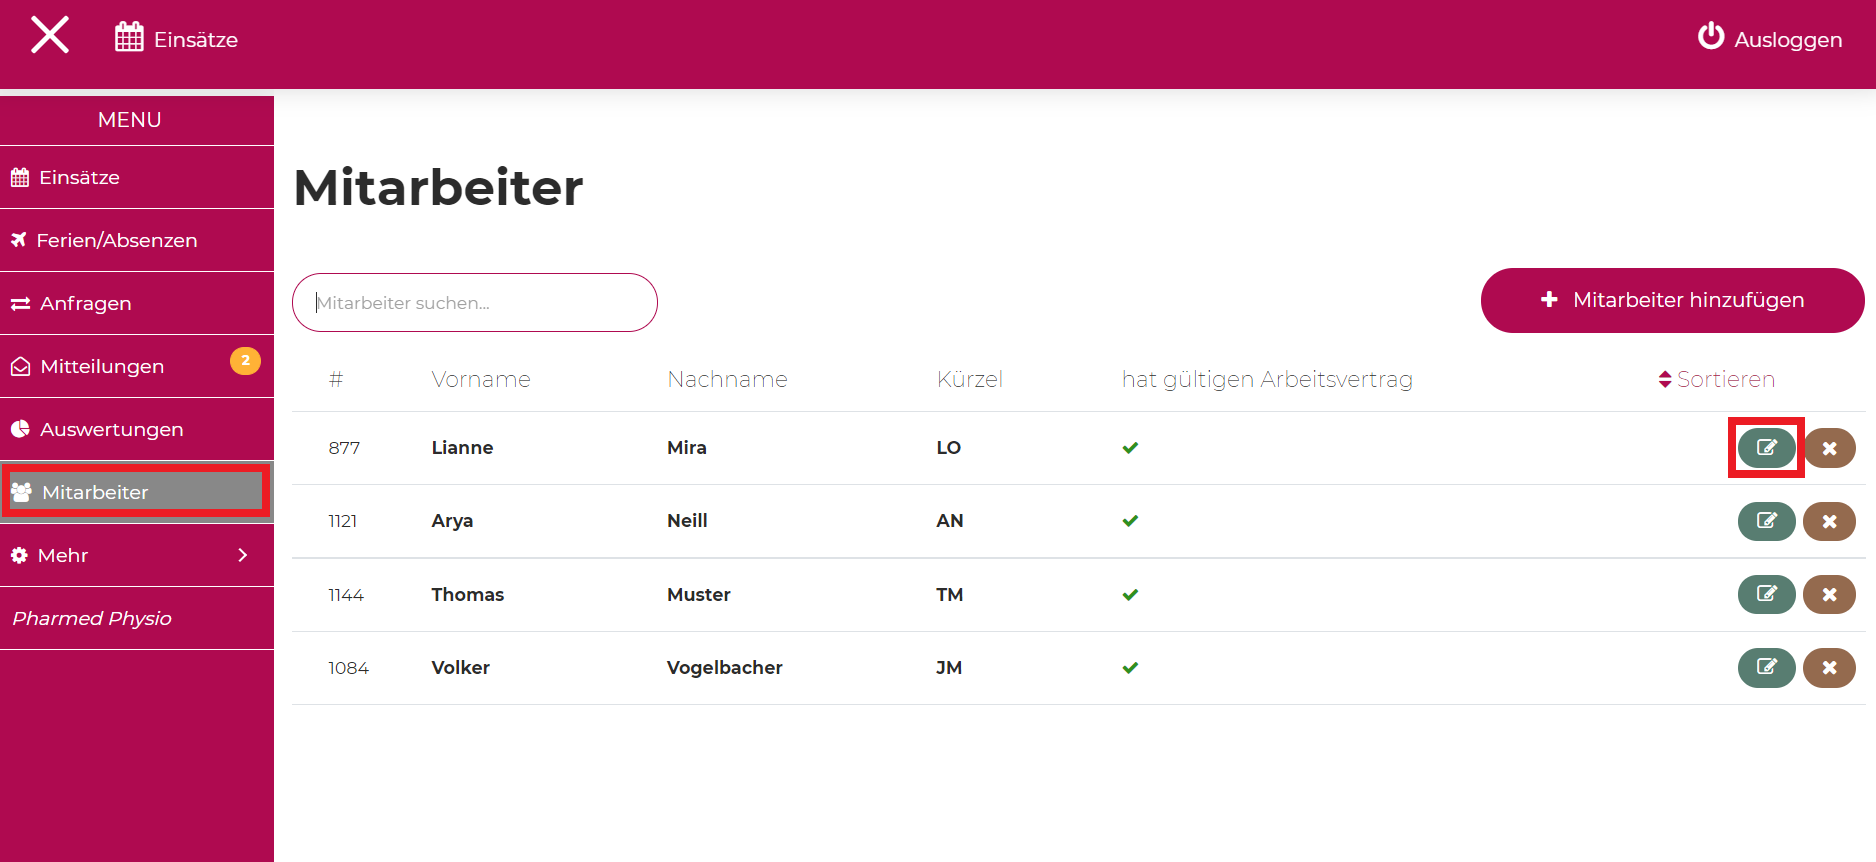Remove Volker Vogelbacher via delete icon

pos(1829,668)
